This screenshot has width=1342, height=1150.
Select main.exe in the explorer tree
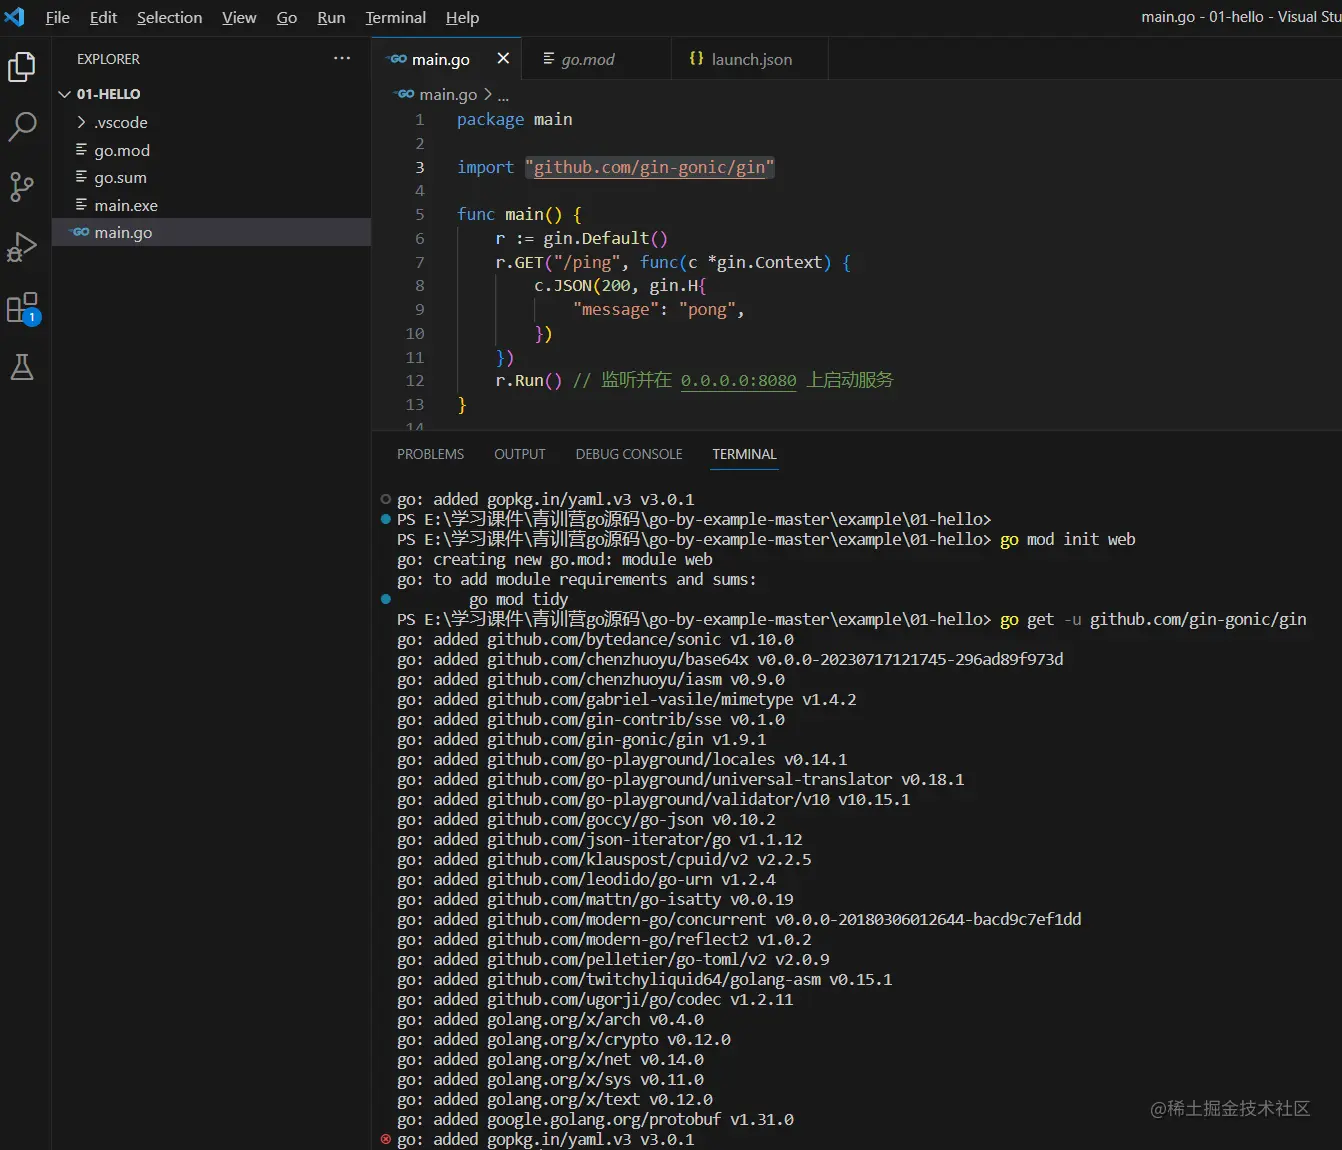211,205
